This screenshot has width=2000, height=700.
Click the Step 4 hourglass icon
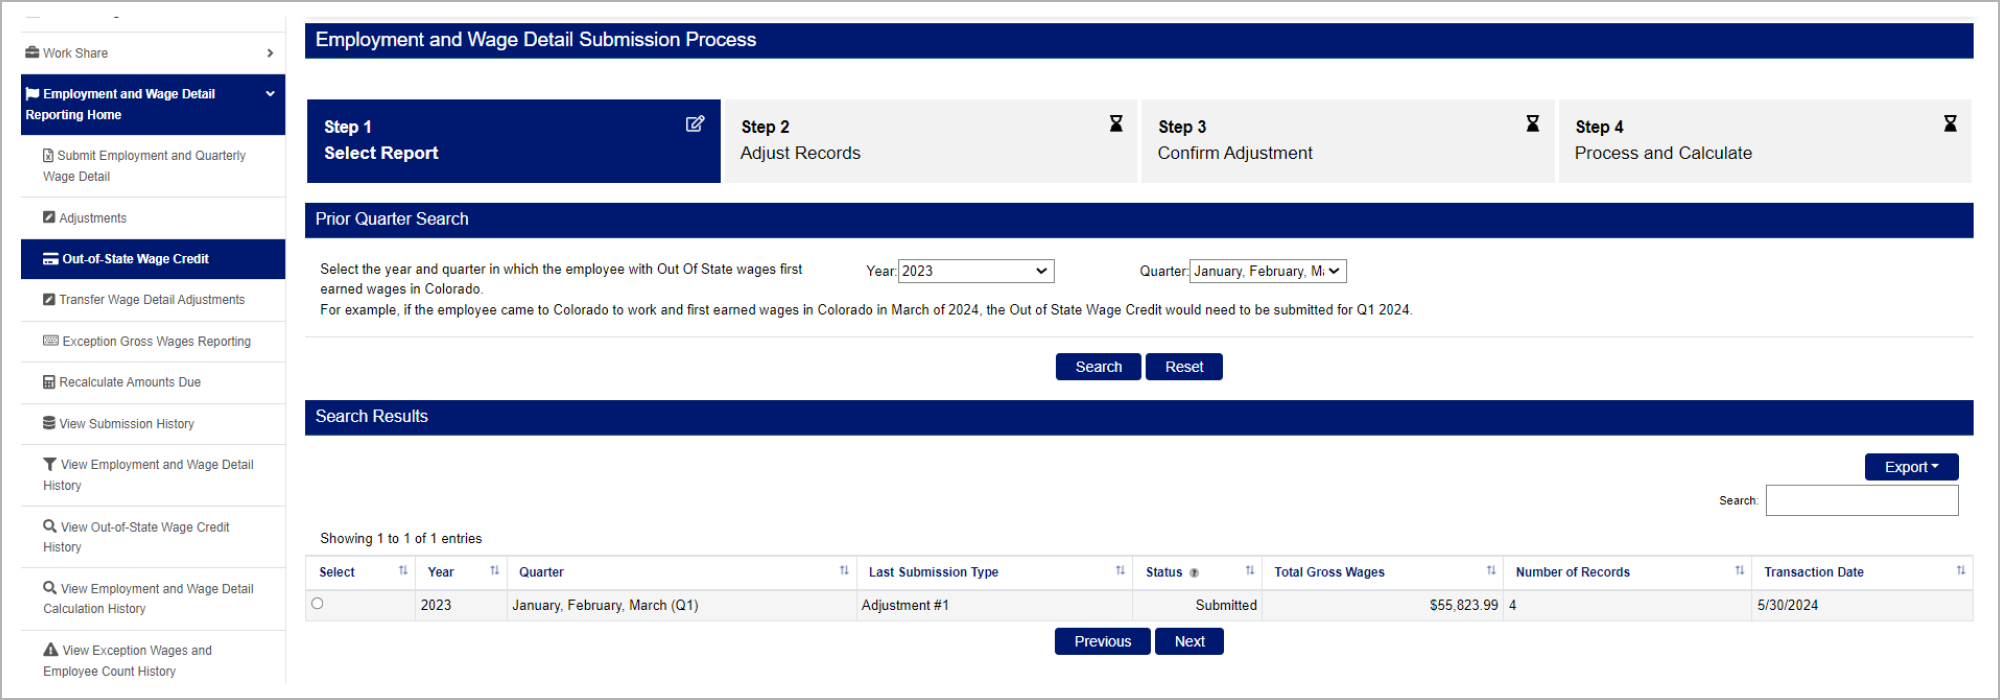pyautogui.click(x=1950, y=124)
